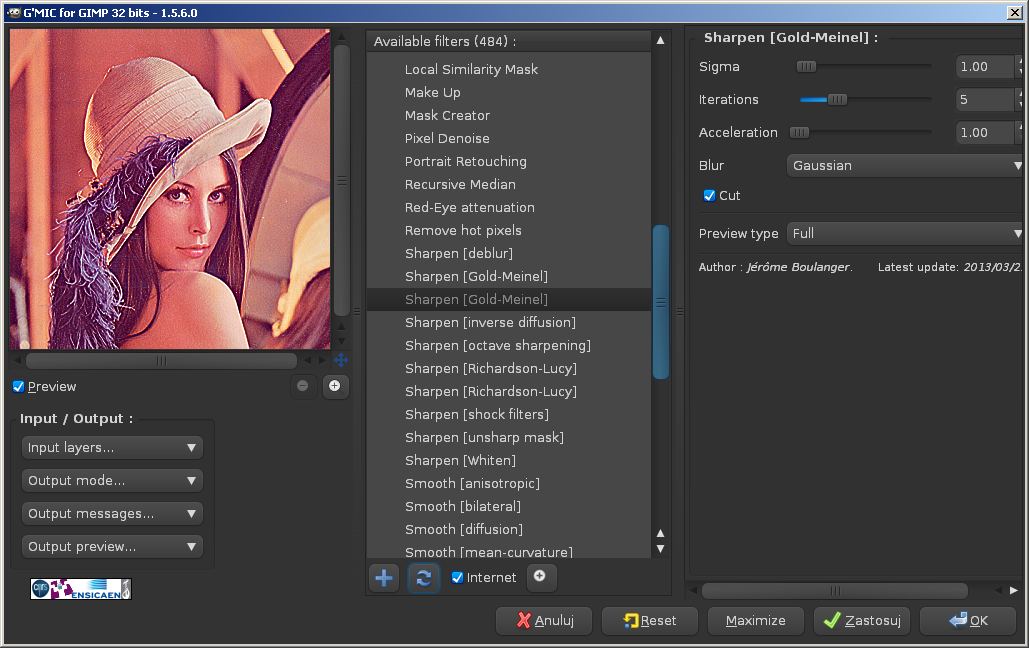Uncheck the Cut option
Screen dimensions: 1029x648
[709, 196]
